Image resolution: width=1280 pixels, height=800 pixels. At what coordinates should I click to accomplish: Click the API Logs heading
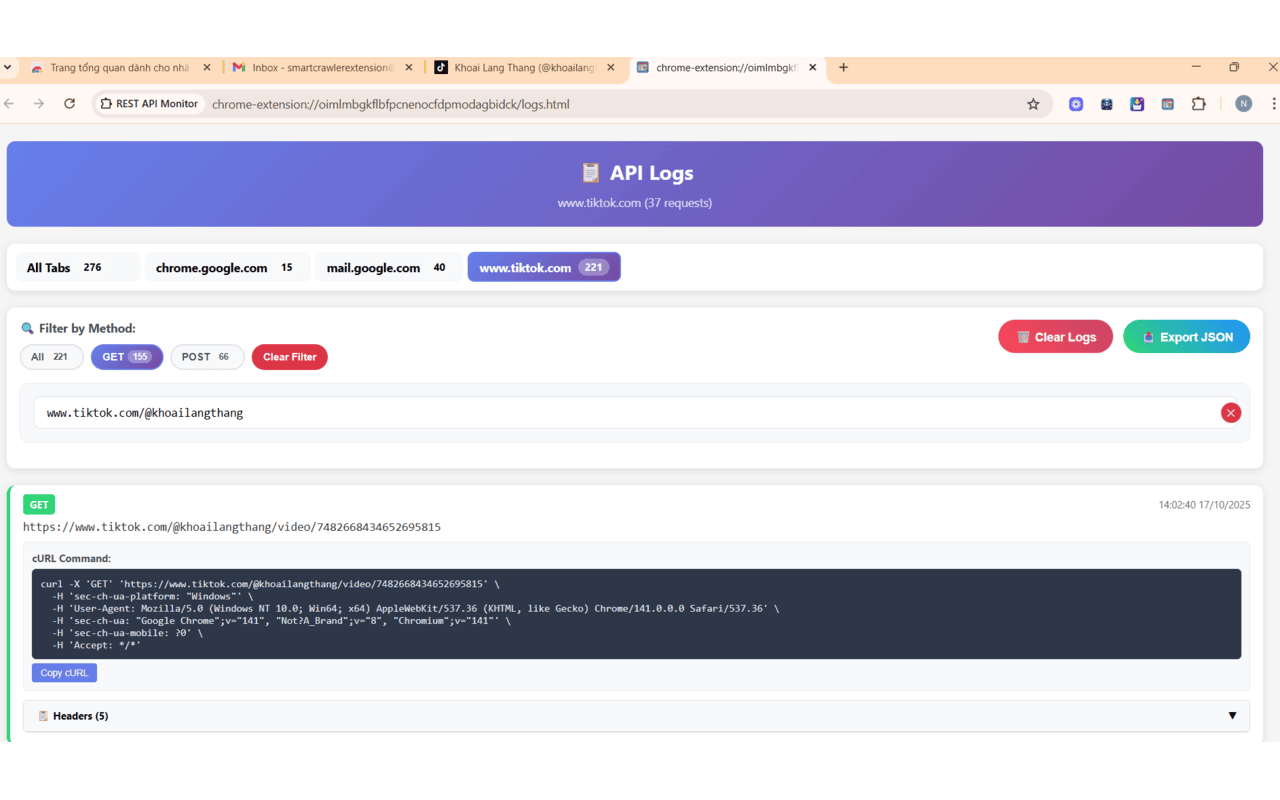click(637, 173)
